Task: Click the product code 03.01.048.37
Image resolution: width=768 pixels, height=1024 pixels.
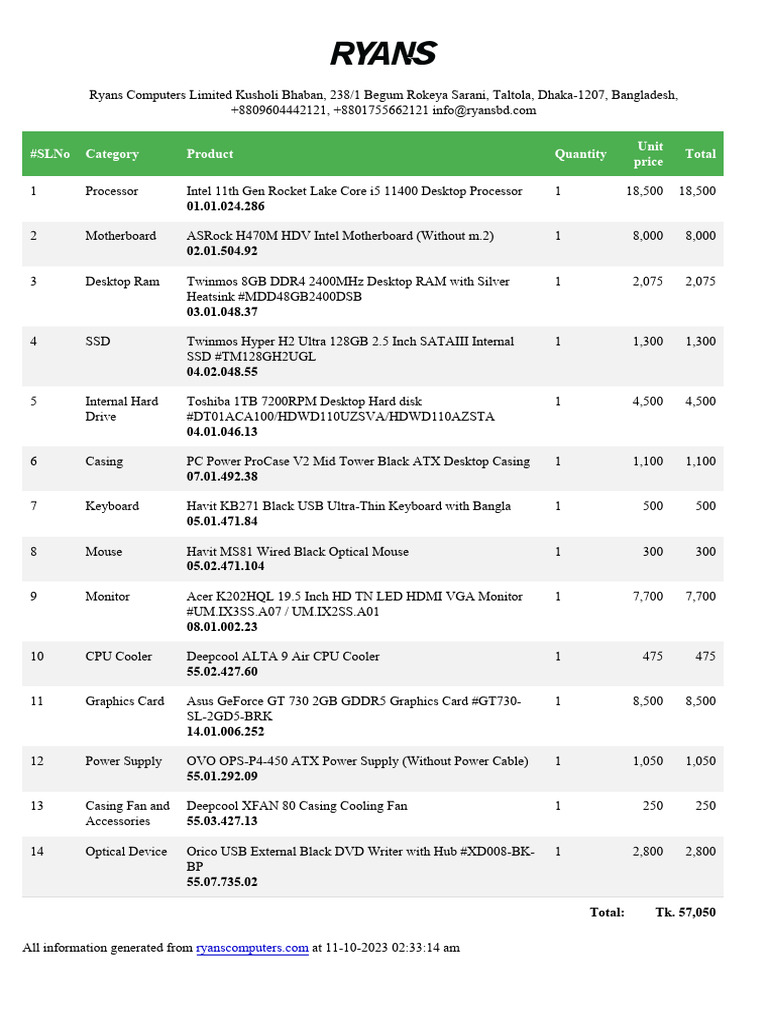Action: coord(222,312)
